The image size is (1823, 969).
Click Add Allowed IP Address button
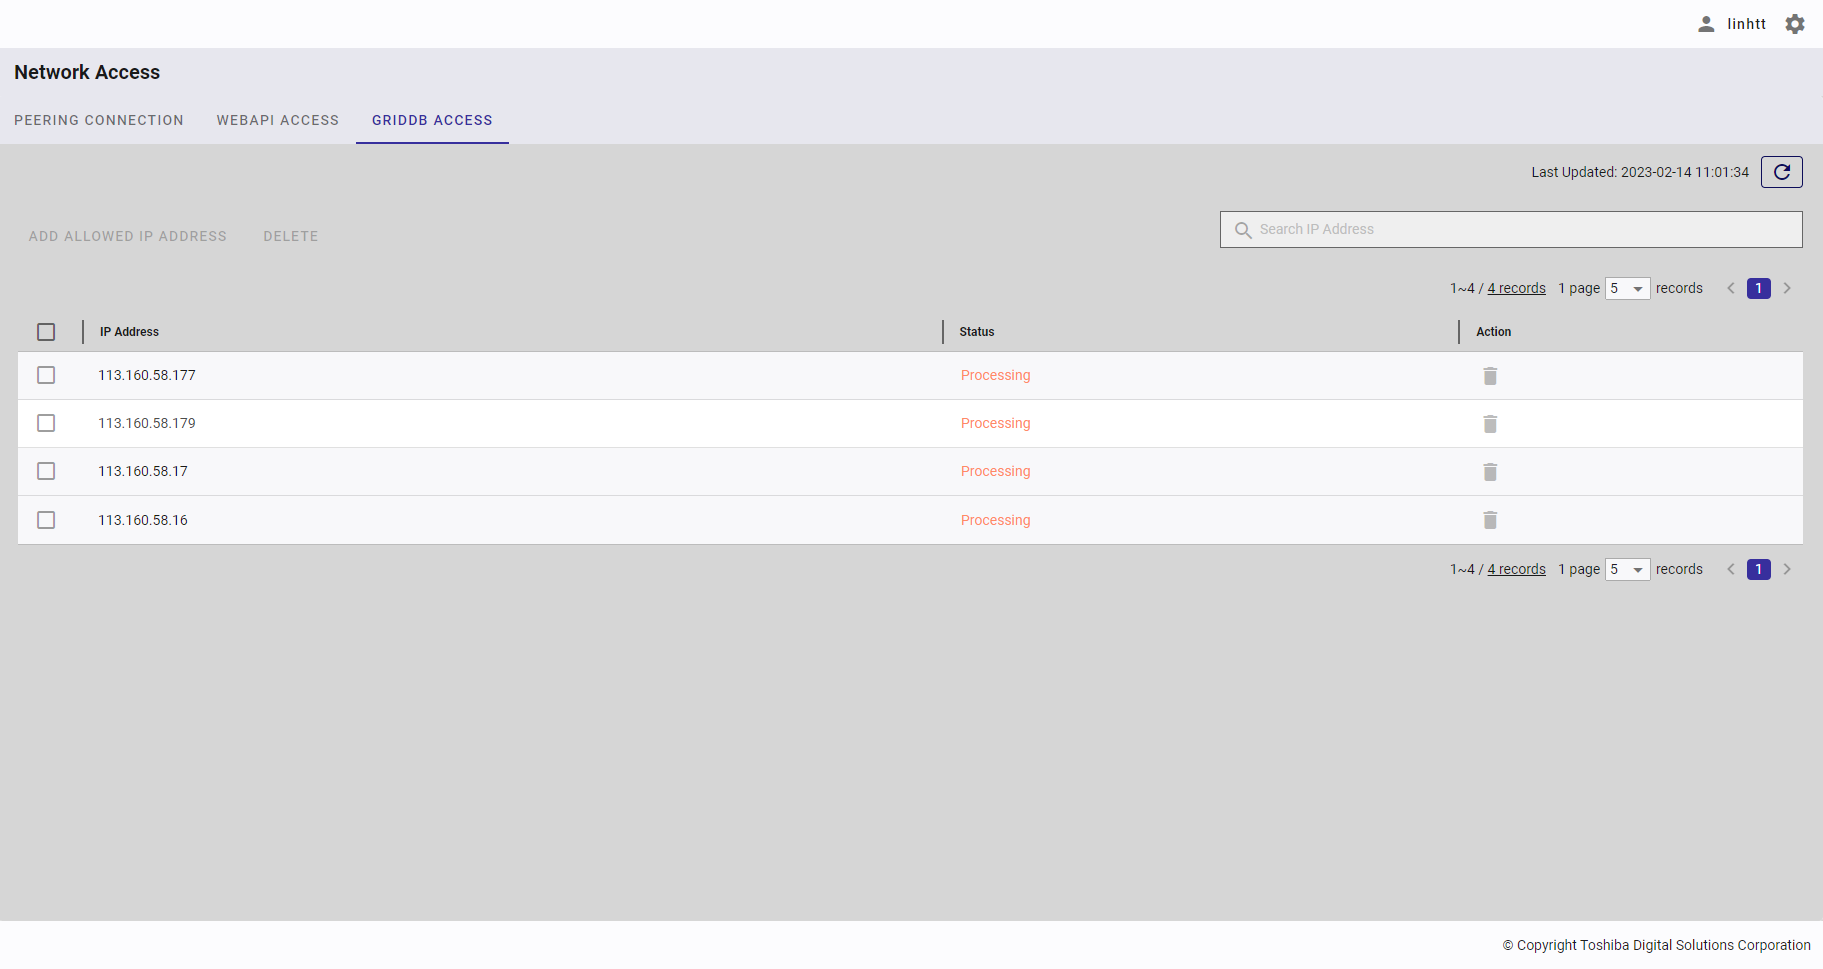tap(128, 237)
